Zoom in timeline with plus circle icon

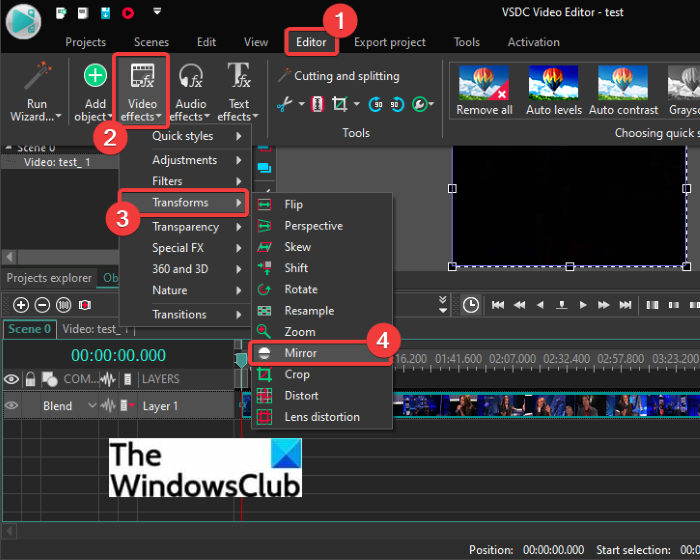21,305
